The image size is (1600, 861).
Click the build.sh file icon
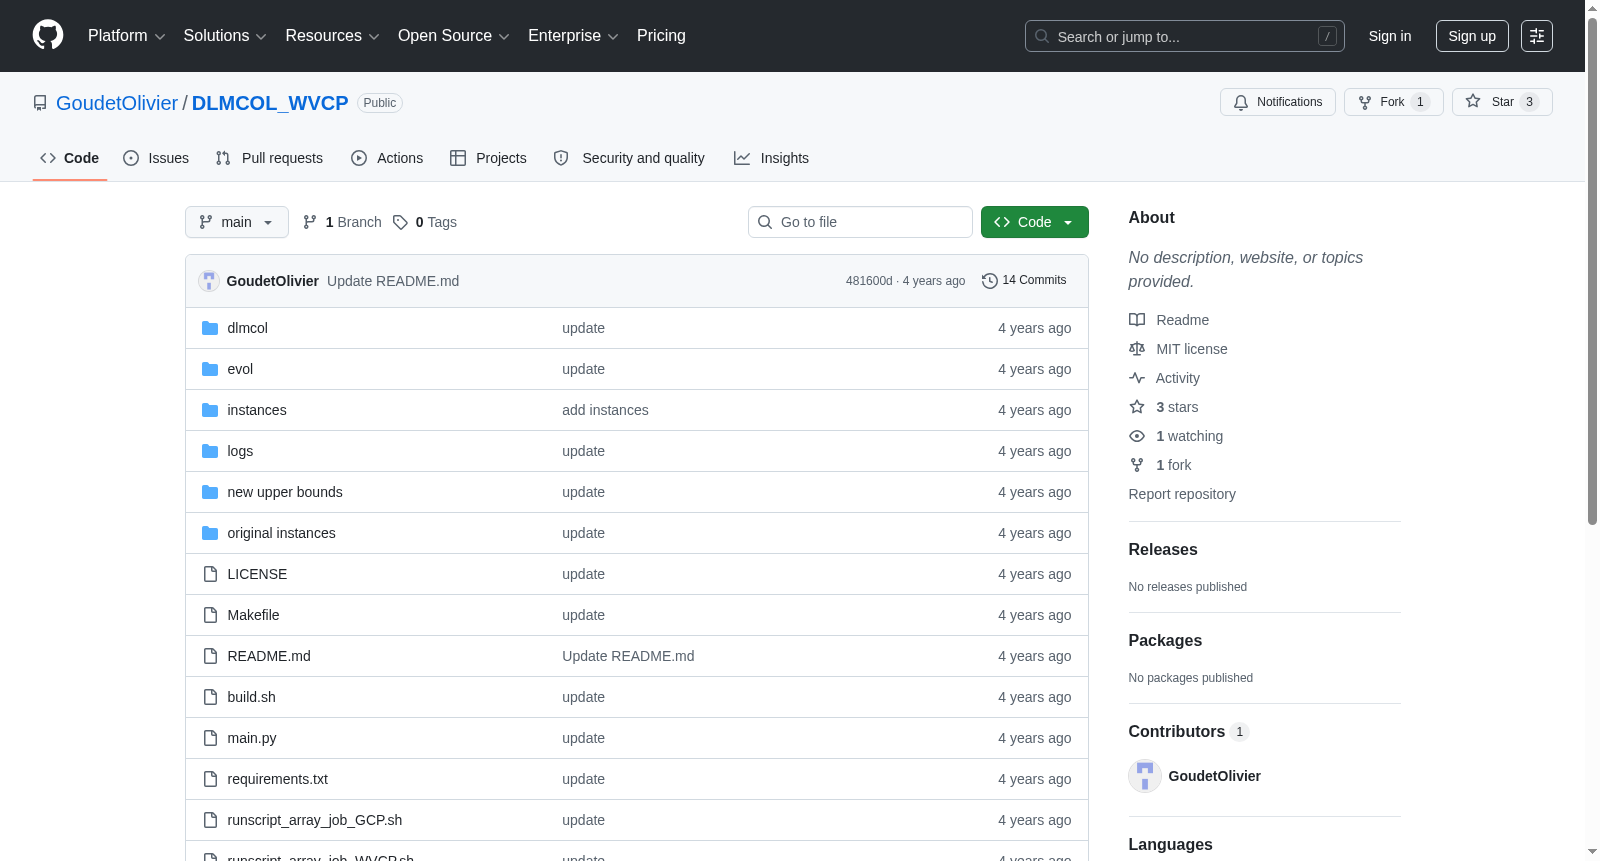point(210,697)
